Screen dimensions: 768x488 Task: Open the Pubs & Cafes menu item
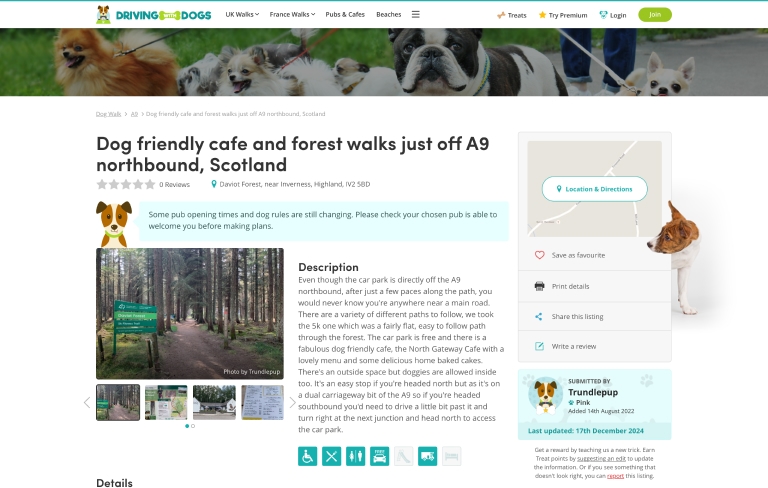[x=345, y=15]
